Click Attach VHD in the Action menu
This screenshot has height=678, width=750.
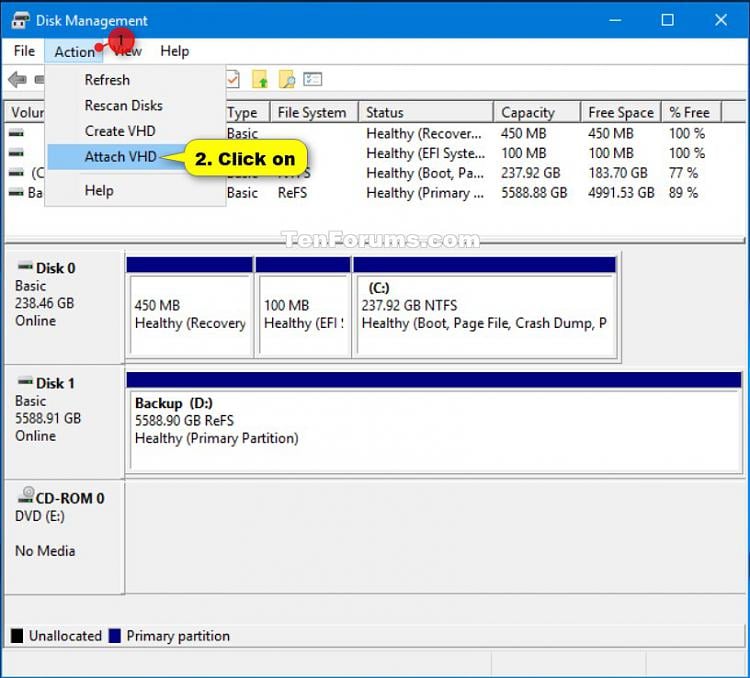(x=121, y=156)
